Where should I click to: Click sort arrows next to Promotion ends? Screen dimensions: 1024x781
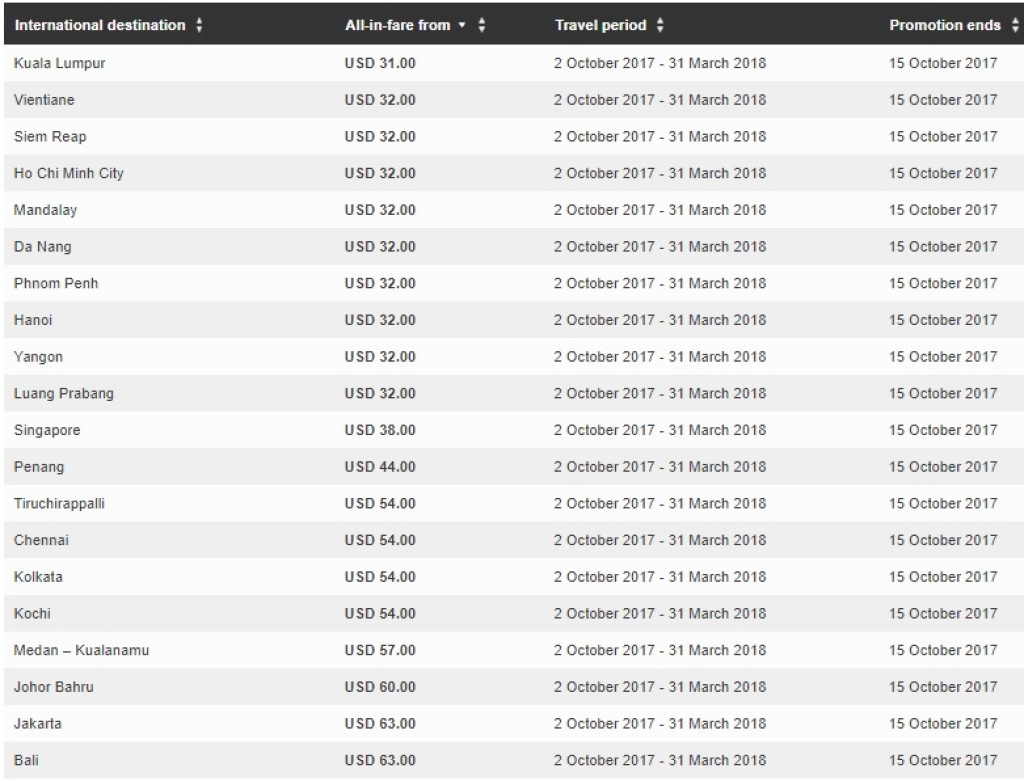coord(1016,25)
